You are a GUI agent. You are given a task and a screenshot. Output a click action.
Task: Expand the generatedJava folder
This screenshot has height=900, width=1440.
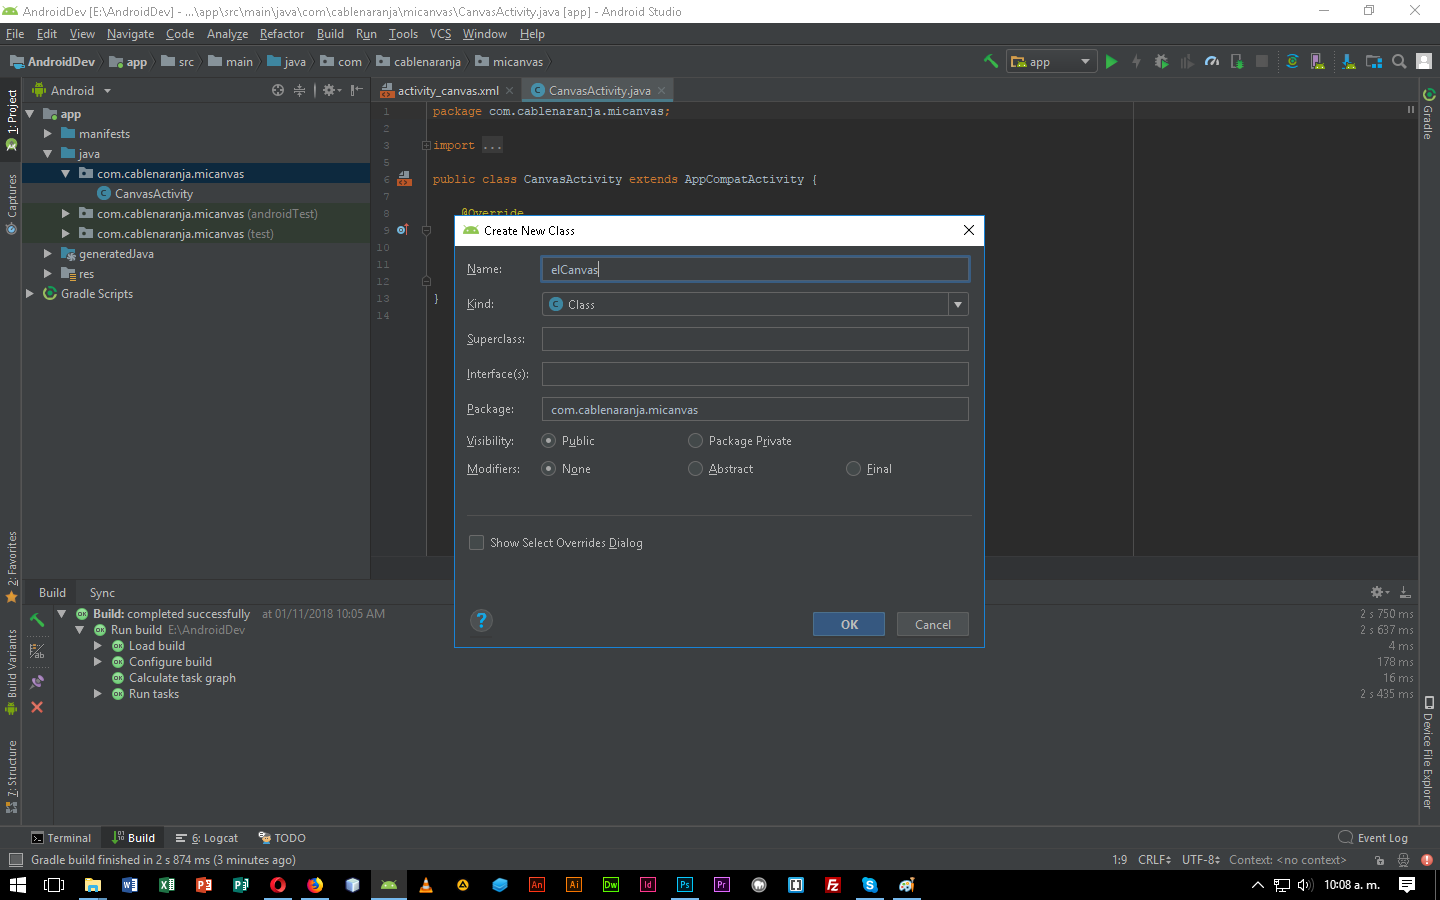48,253
